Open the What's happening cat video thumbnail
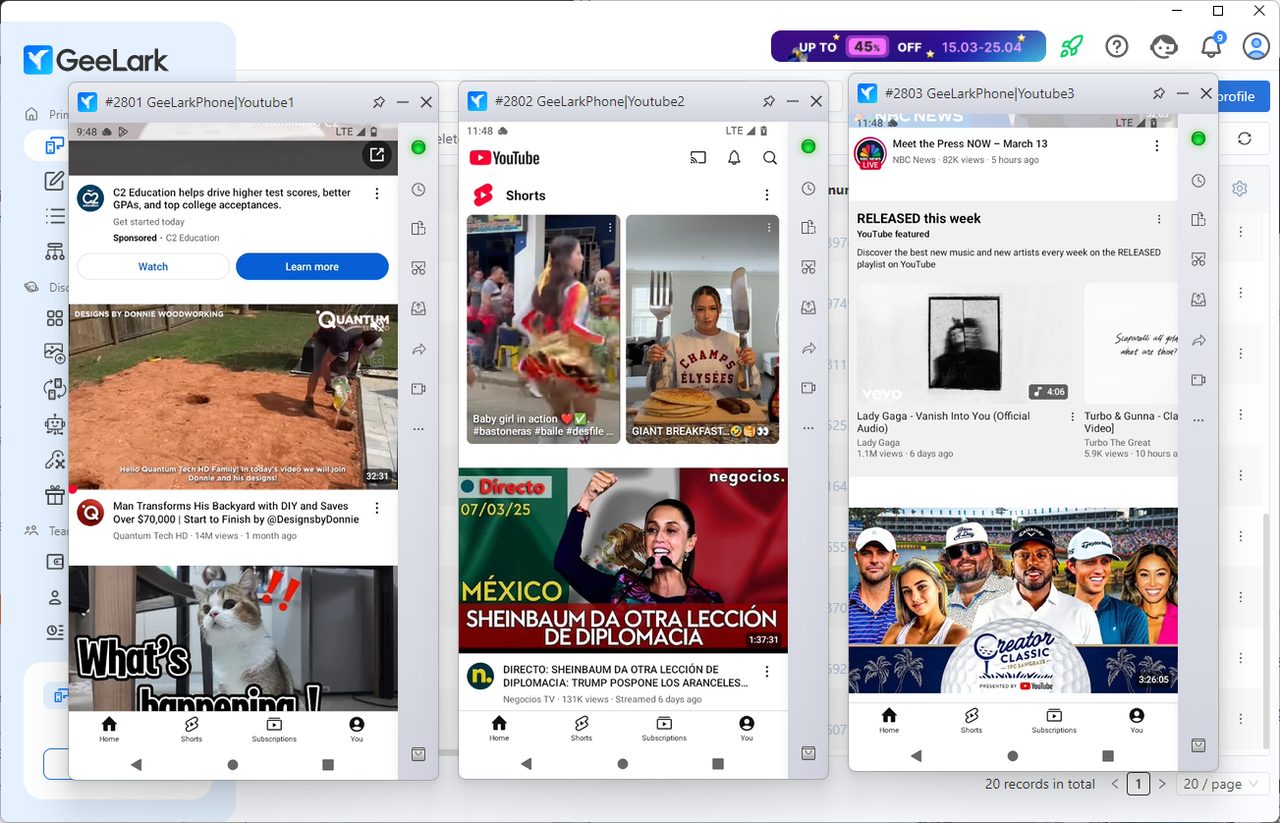The width and height of the screenshot is (1280, 823). coord(233,638)
